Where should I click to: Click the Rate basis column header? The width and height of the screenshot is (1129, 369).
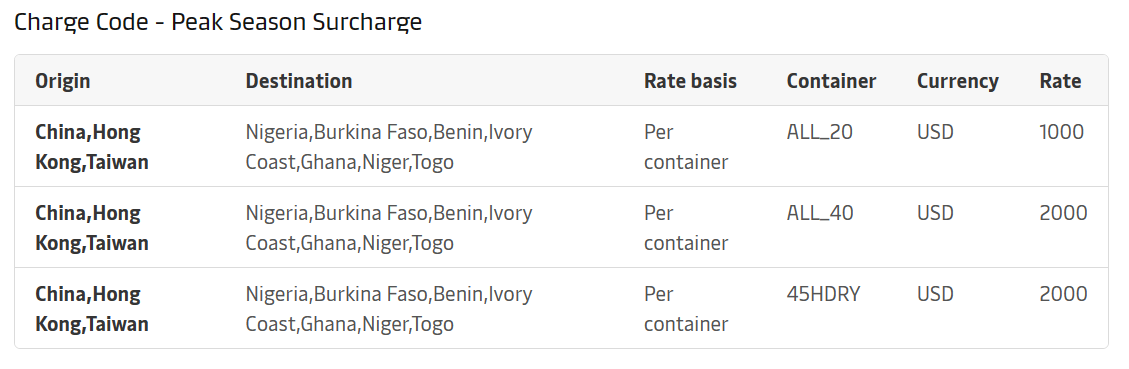tap(691, 81)
